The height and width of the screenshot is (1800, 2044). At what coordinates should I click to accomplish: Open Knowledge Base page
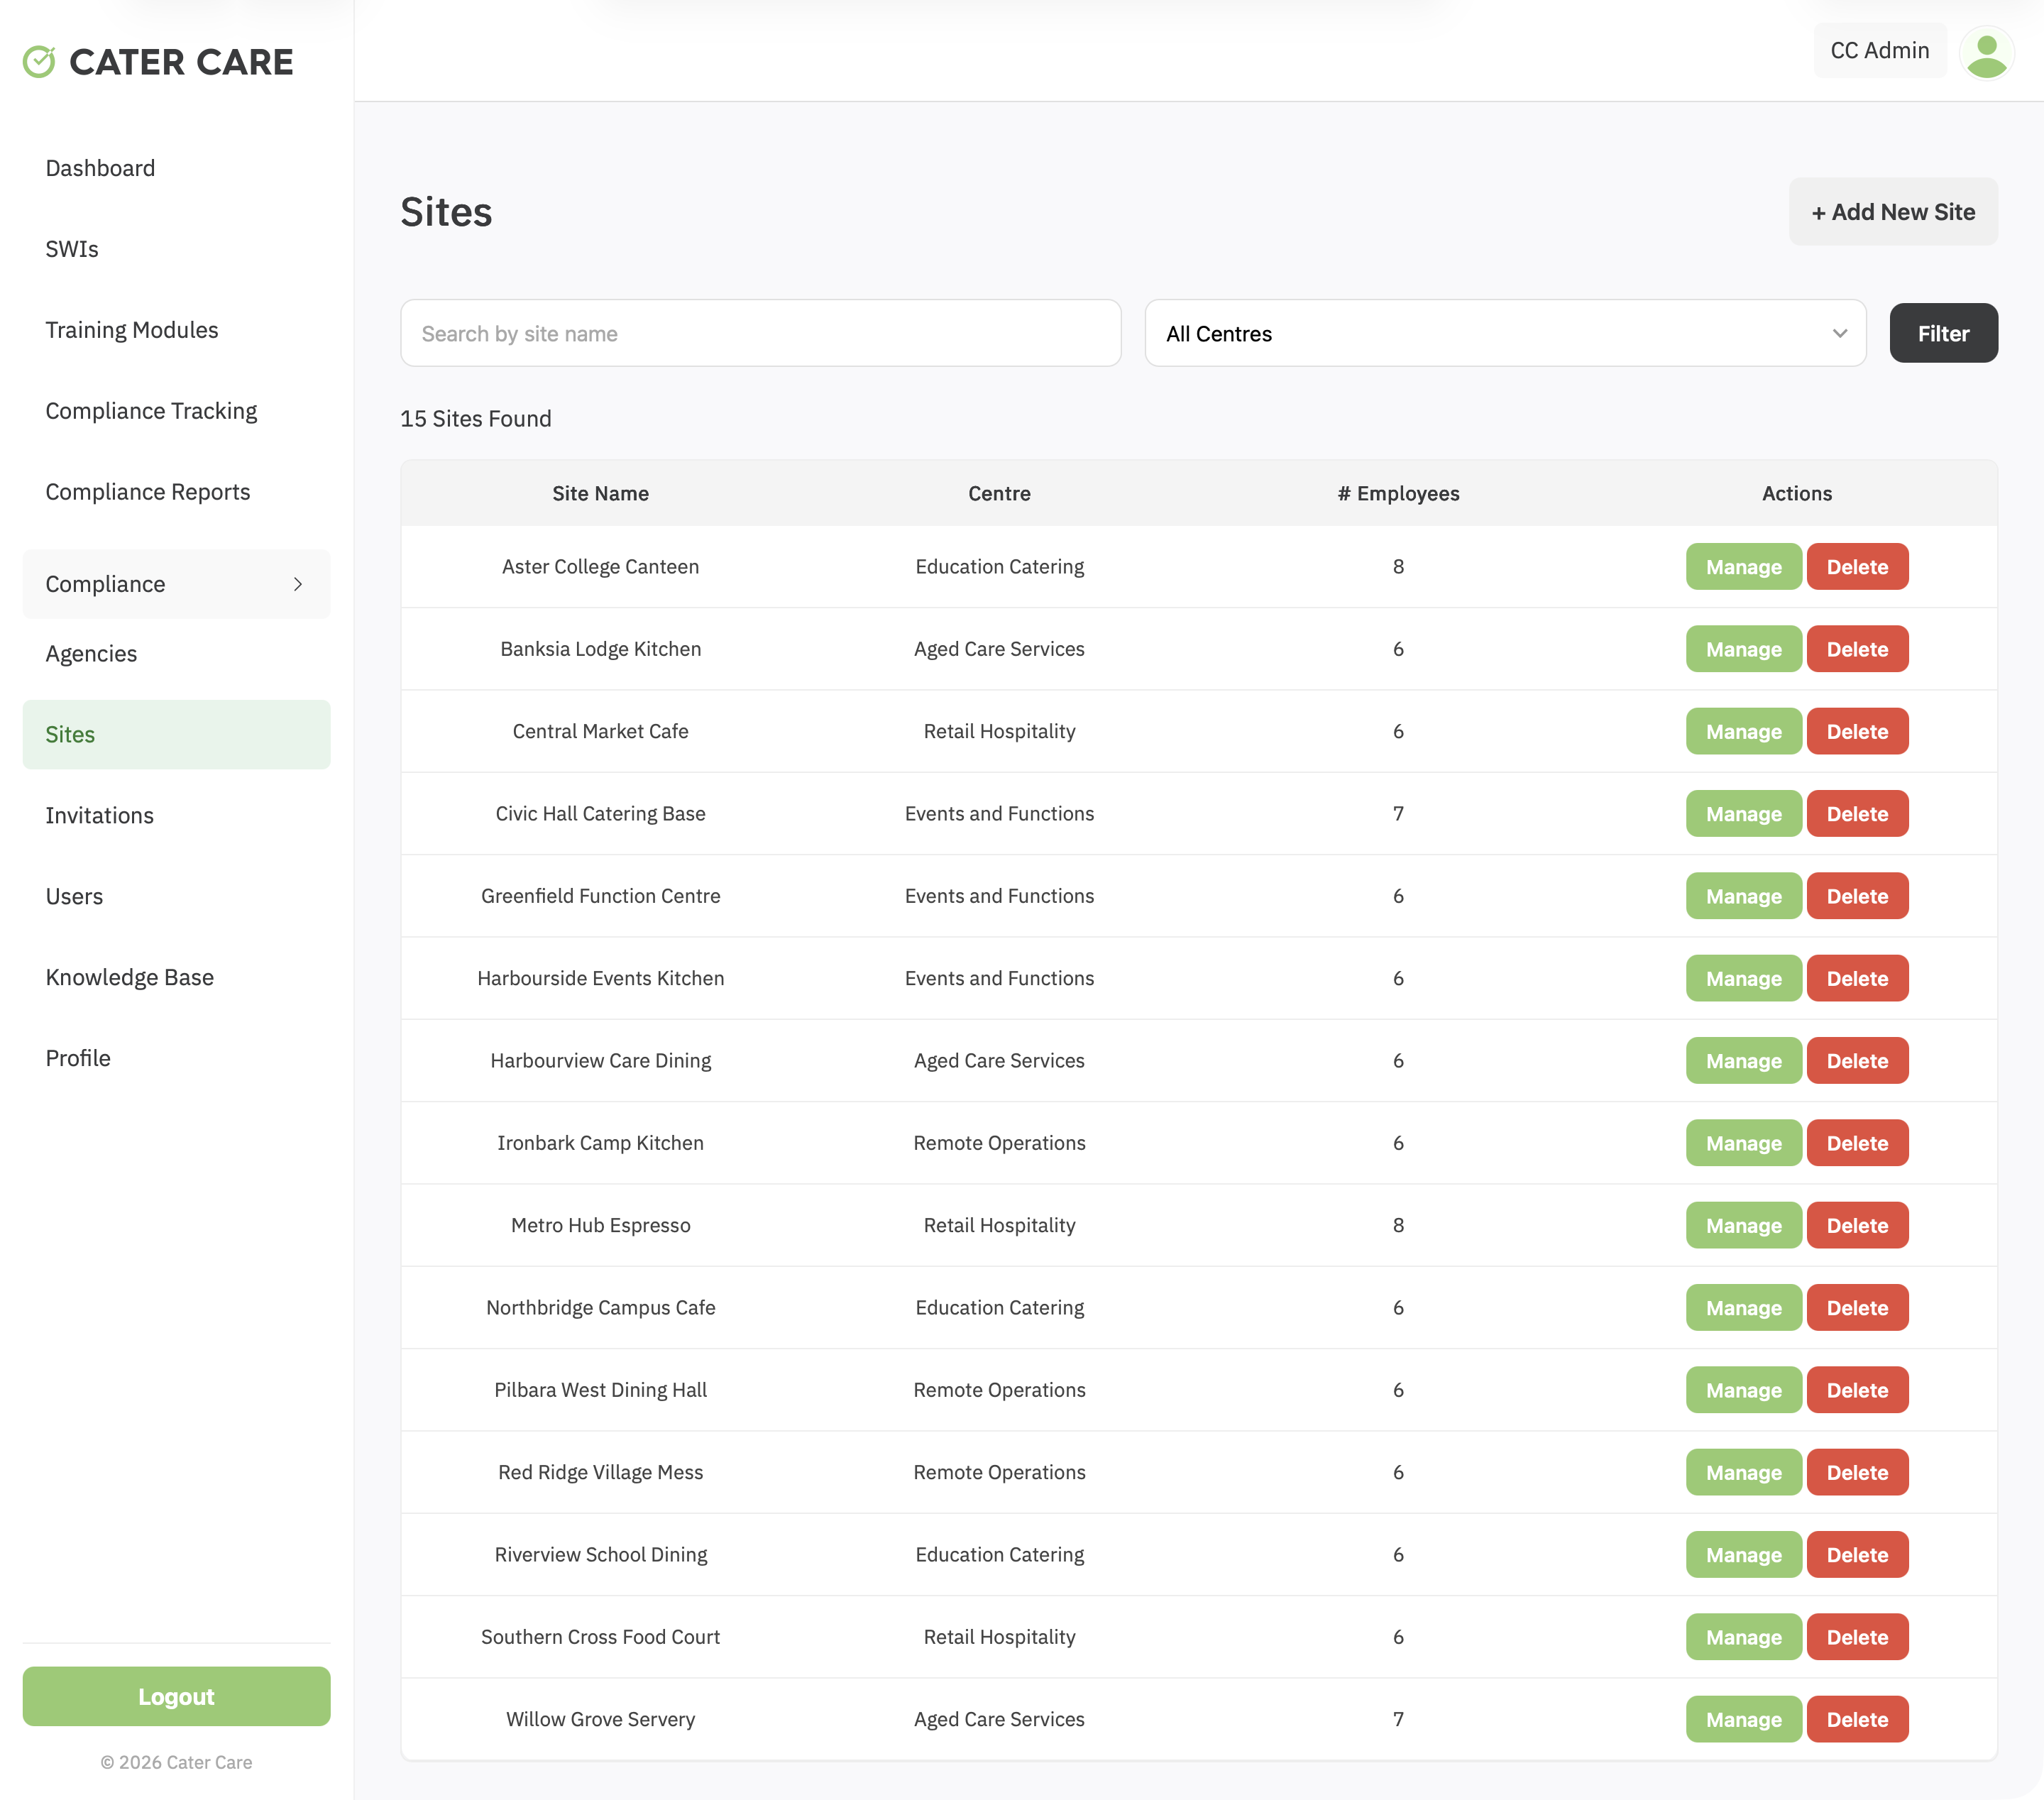[130, 978]
